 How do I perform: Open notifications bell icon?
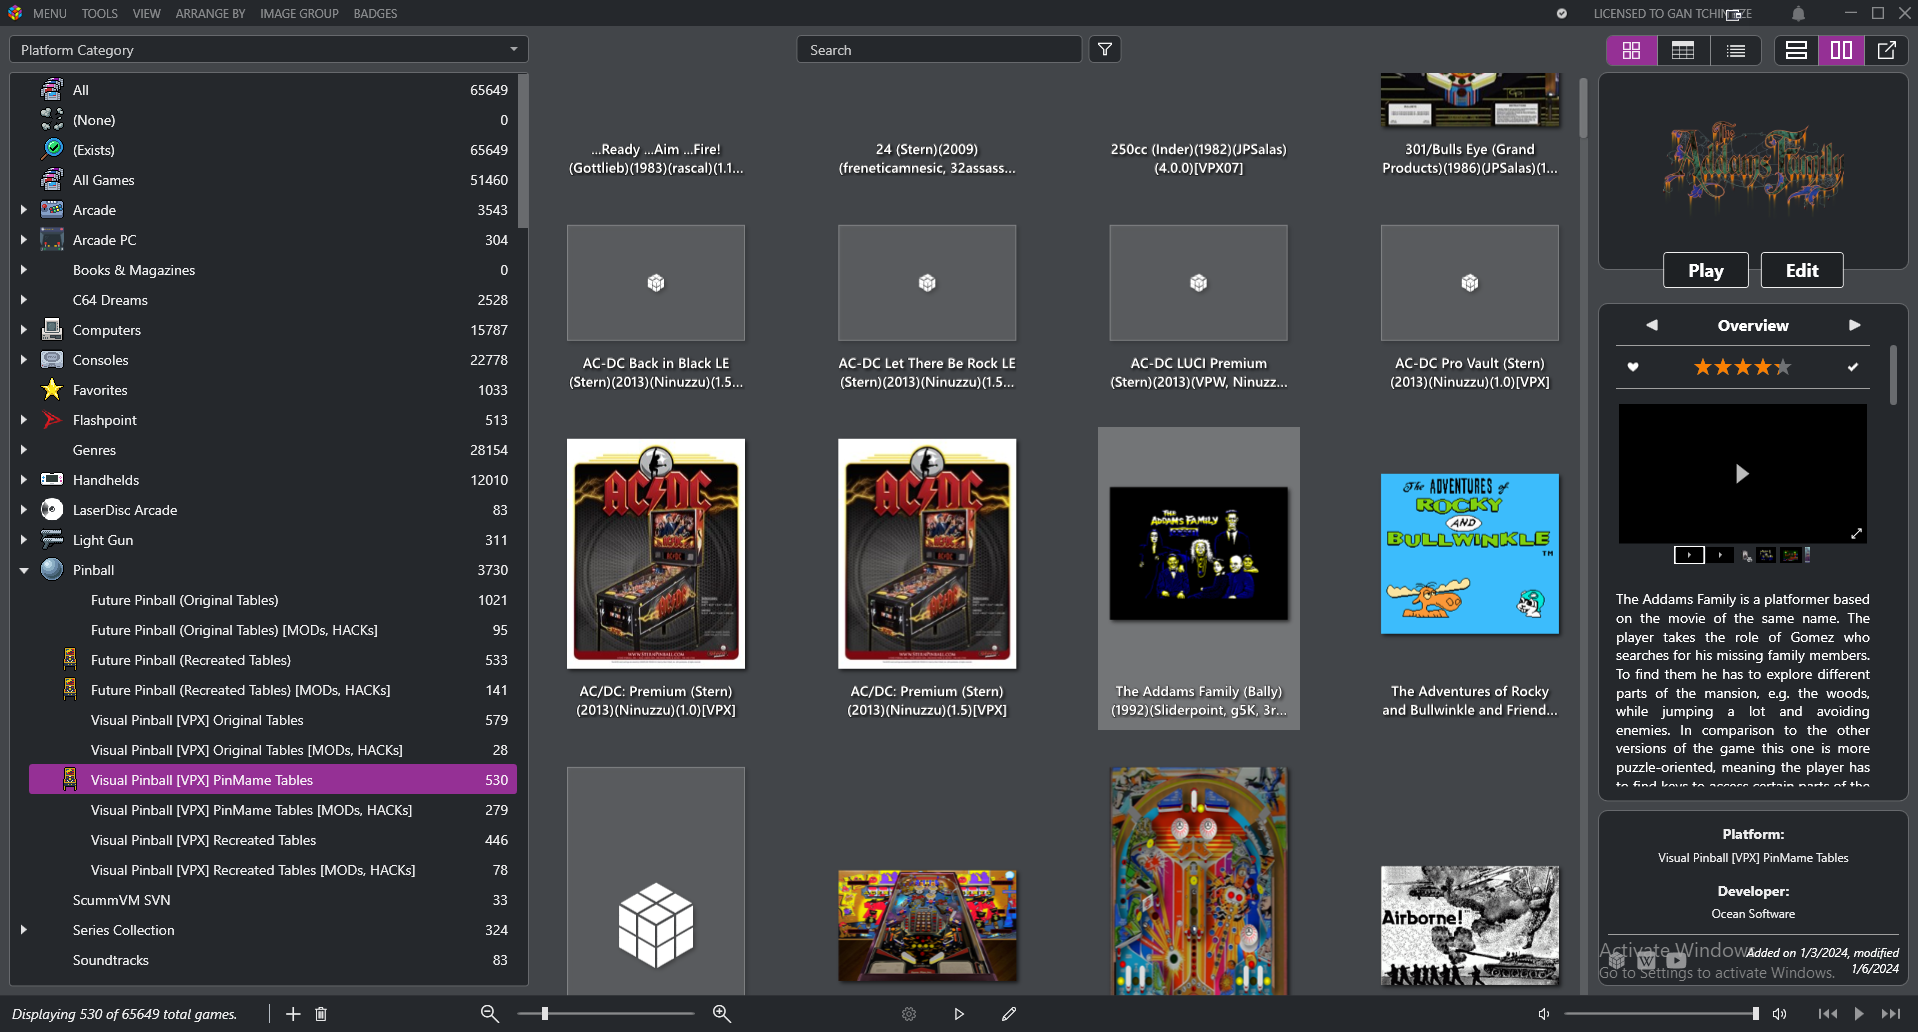point(1798,13)
